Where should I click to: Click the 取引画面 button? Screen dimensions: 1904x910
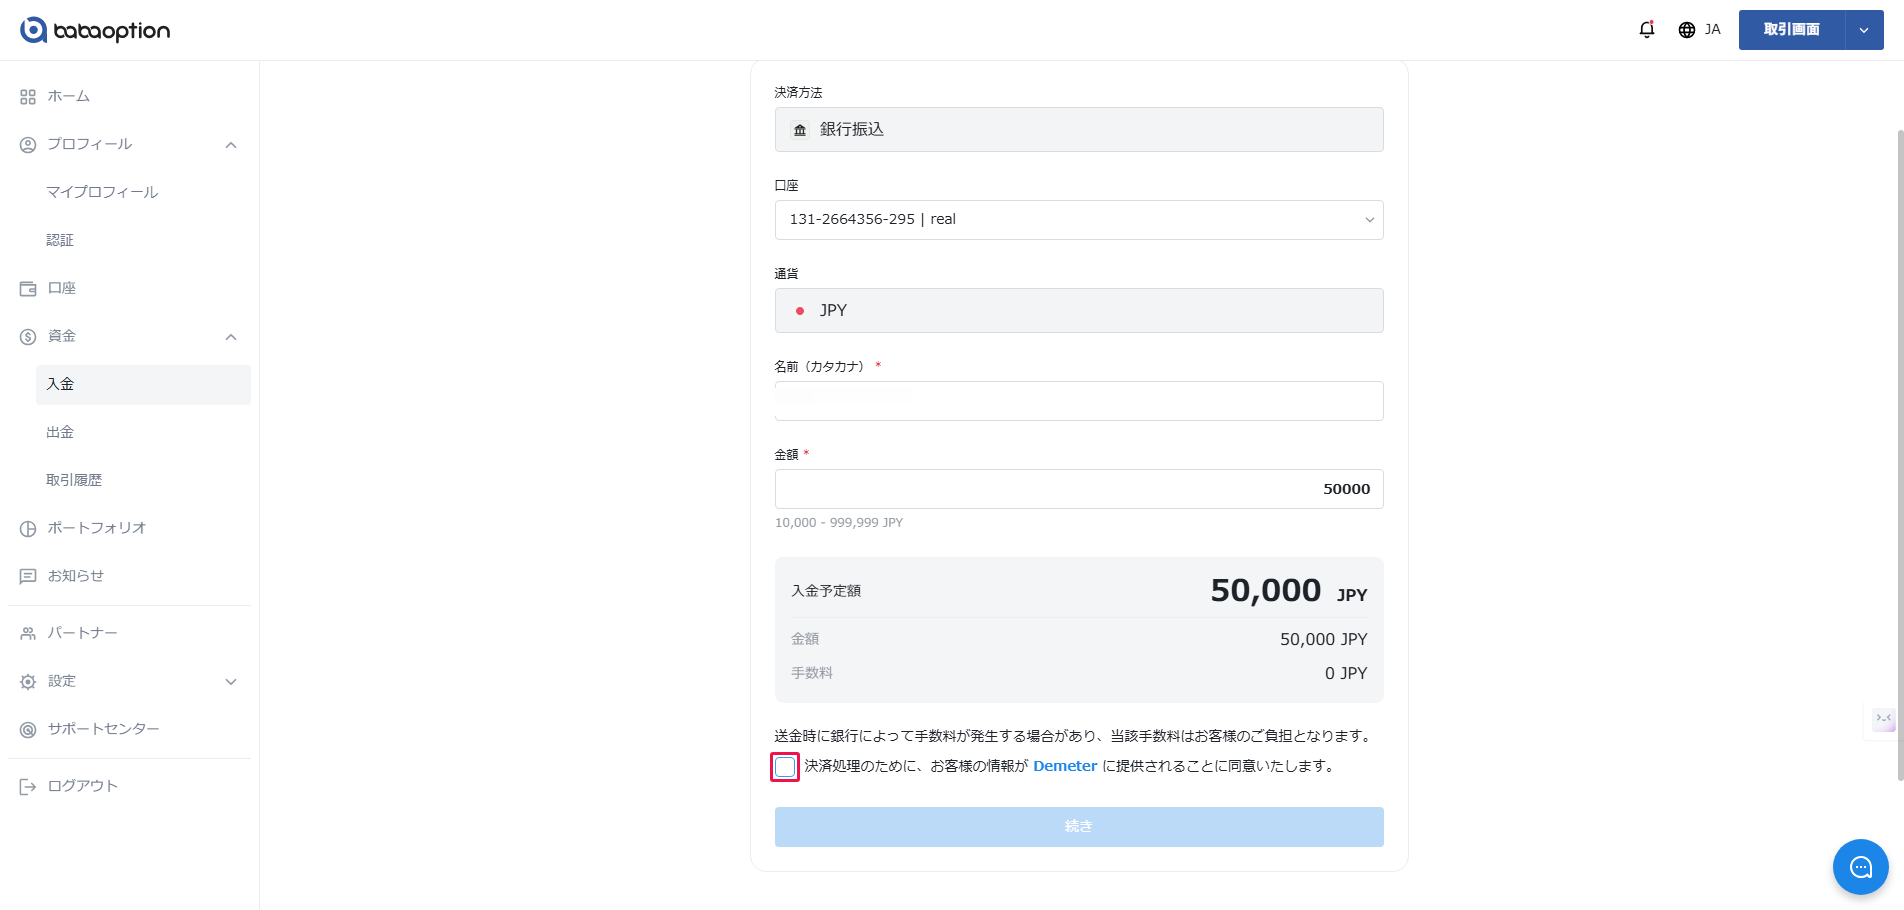(1791, 30)
